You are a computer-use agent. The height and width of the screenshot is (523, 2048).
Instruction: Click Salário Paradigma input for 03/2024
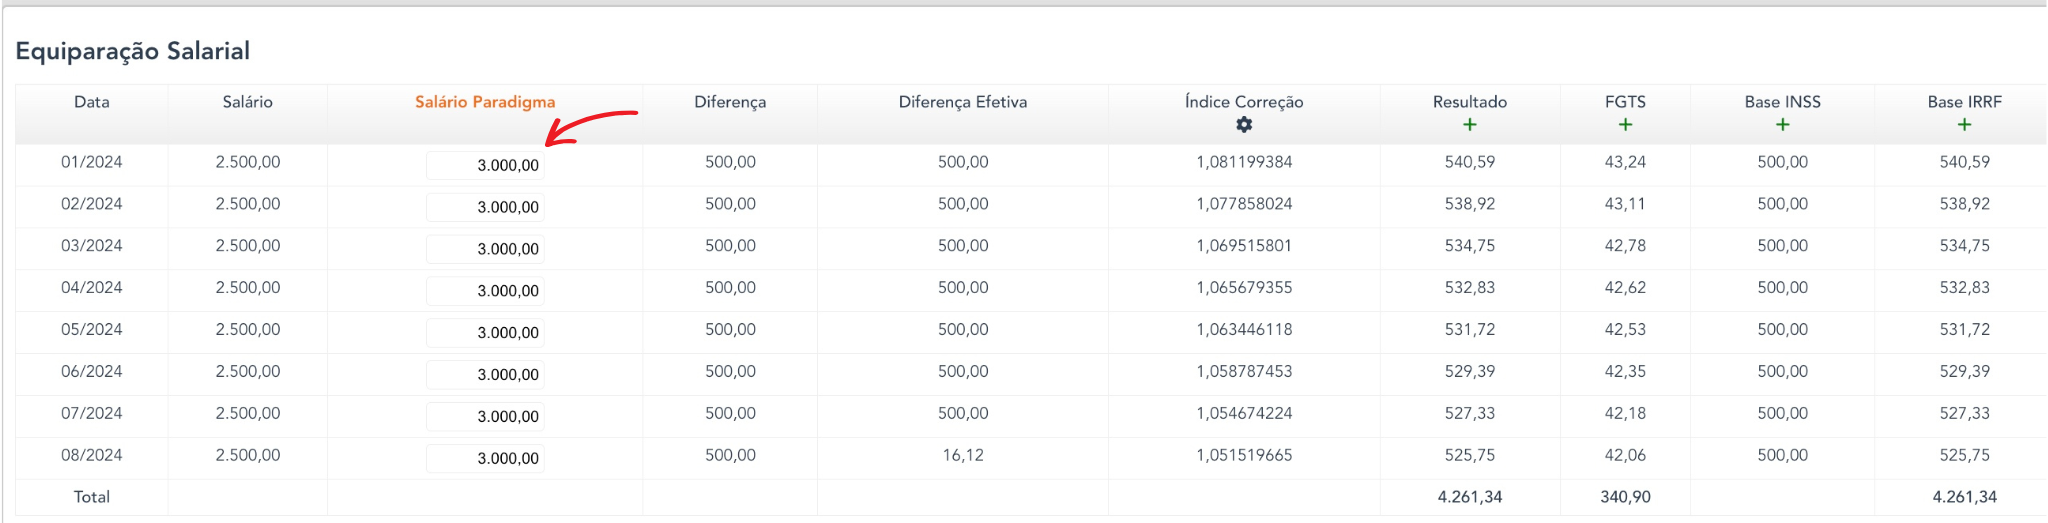(486, 249)
